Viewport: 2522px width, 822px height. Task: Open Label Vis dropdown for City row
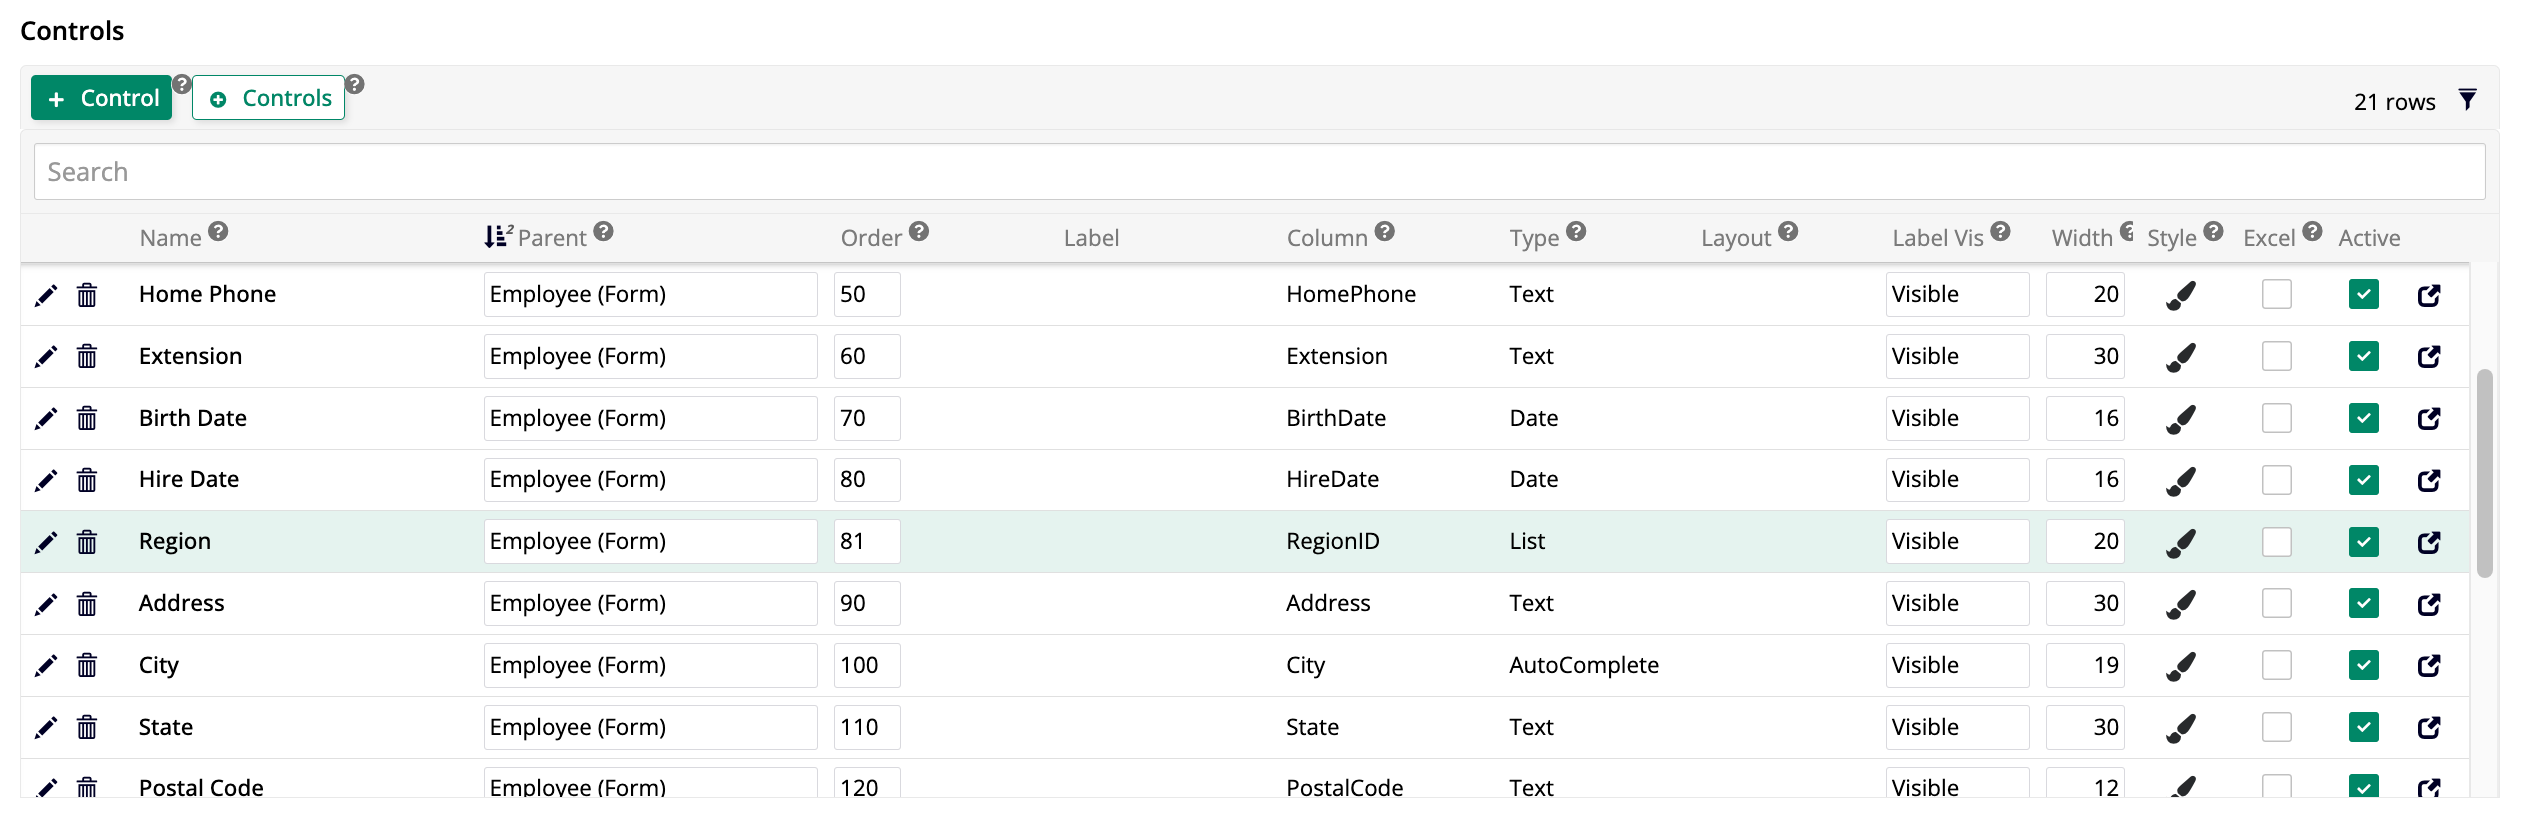coord(1956,666)
